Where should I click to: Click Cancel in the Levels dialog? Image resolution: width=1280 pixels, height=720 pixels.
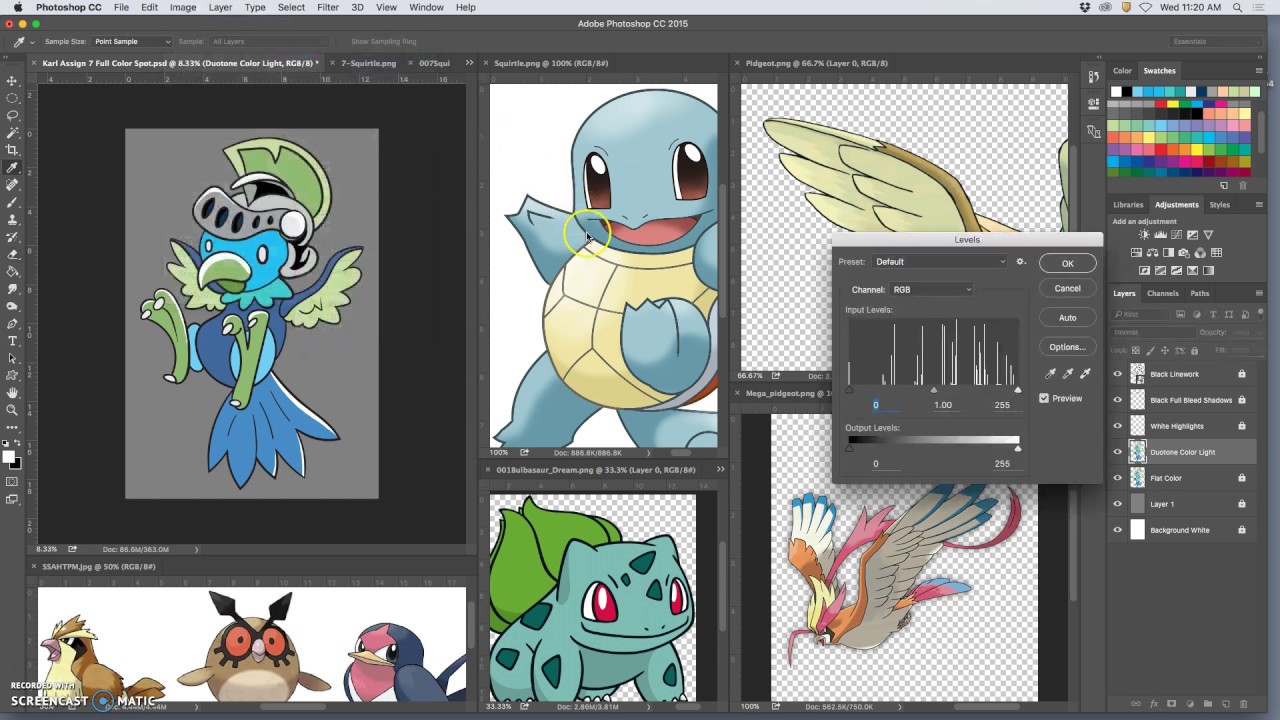(x=1067, y=289)
